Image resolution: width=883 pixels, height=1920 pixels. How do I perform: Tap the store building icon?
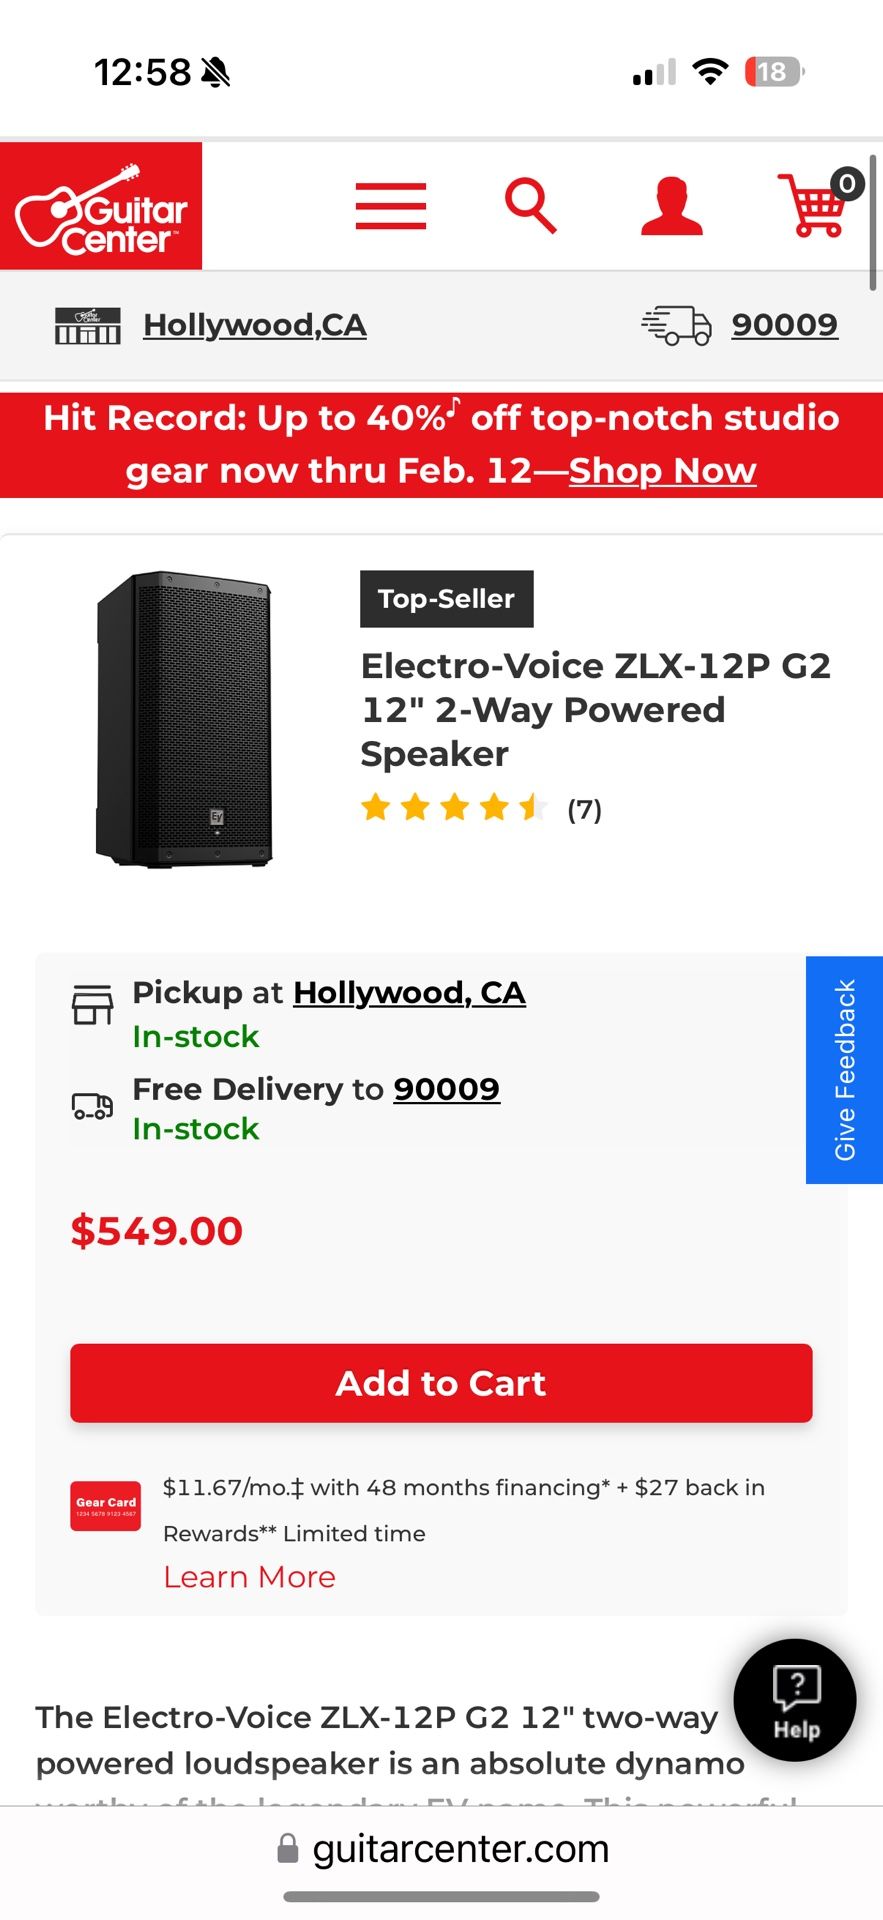(x=88, y=325)
